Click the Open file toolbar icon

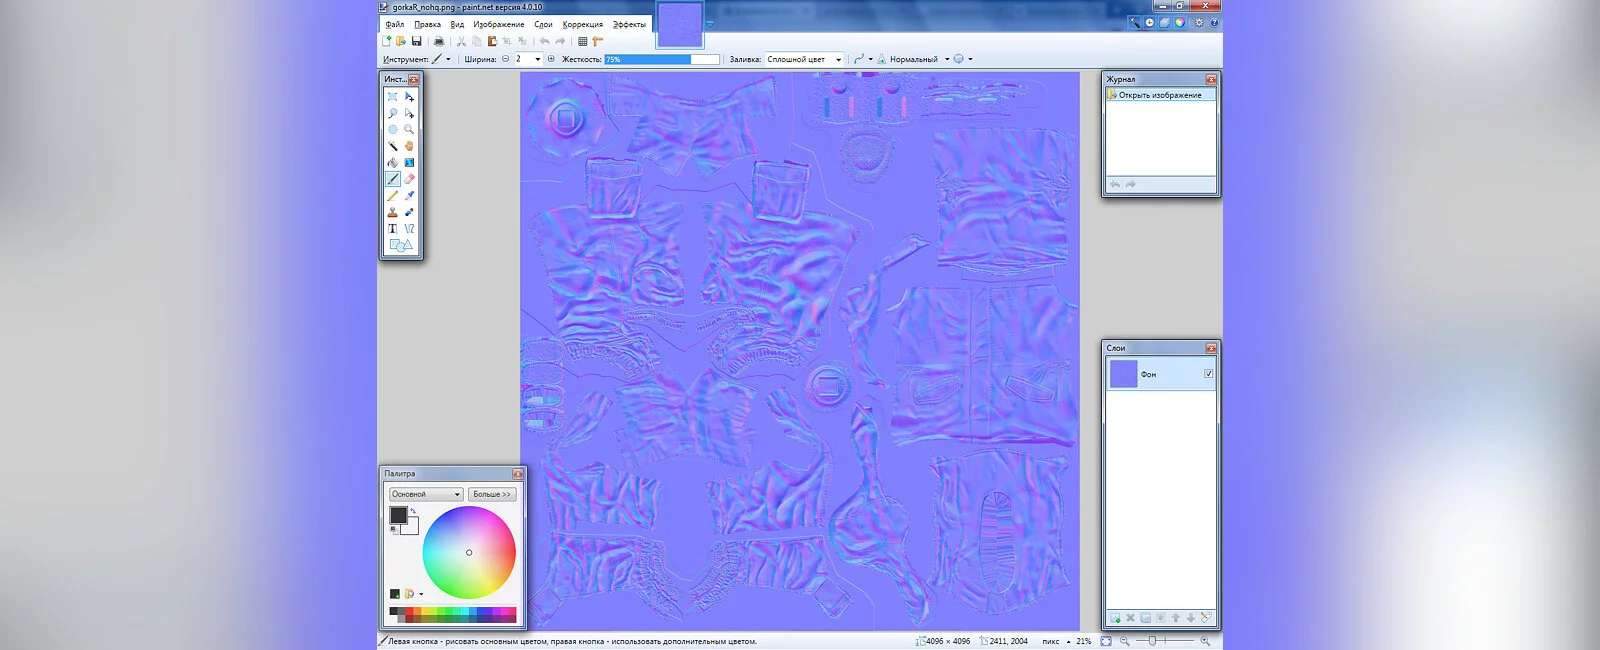401,41
